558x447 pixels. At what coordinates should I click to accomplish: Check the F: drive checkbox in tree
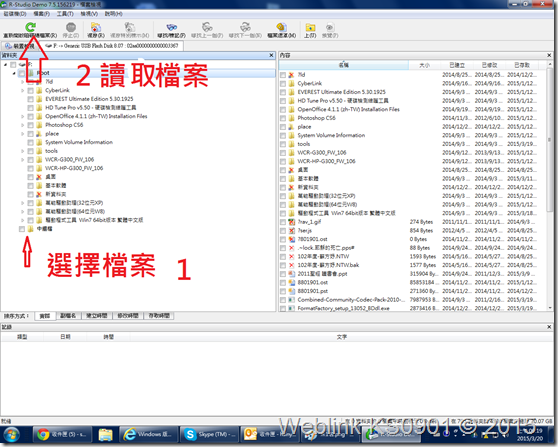point(13,65)
